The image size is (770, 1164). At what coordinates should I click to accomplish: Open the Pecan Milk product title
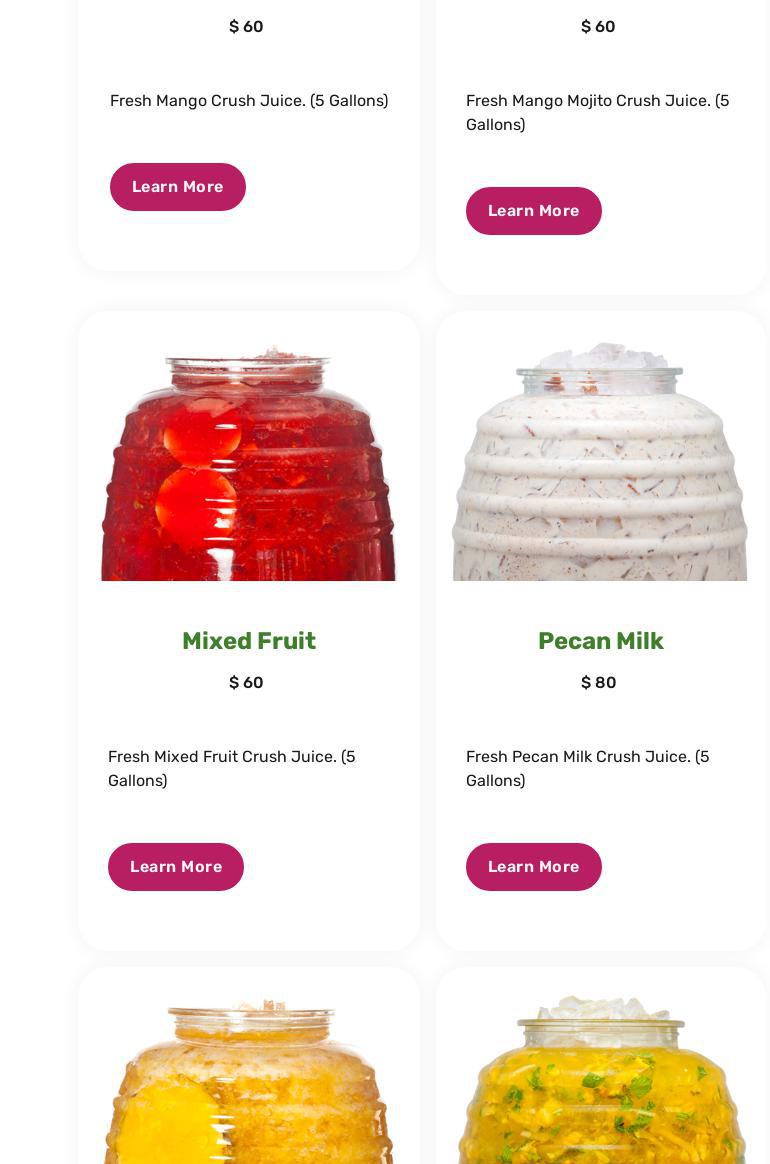click(600, 641)
